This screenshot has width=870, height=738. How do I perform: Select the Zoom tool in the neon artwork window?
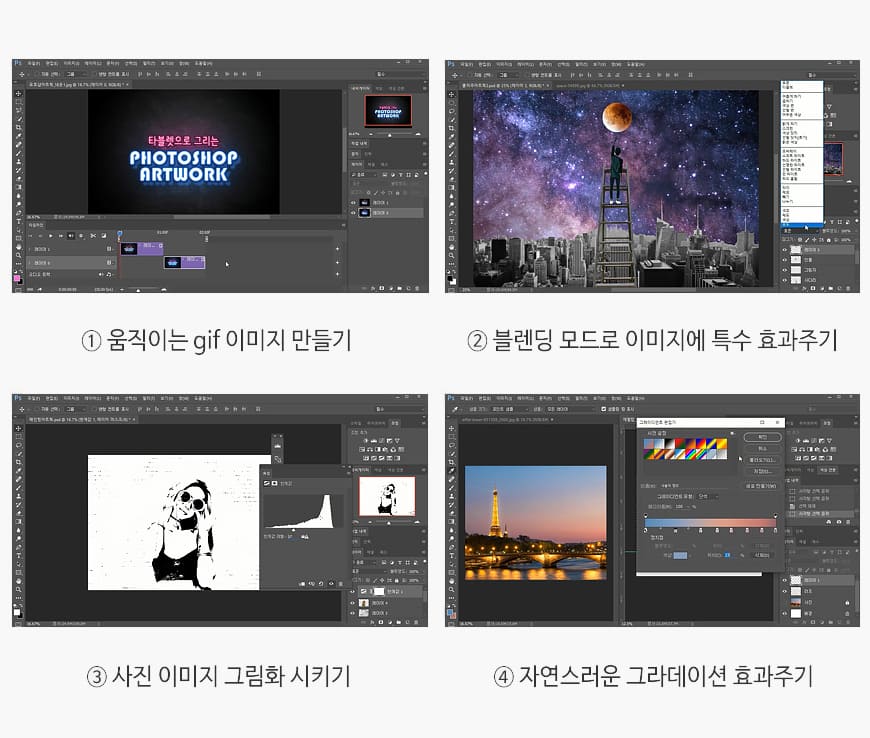[18, 255]
